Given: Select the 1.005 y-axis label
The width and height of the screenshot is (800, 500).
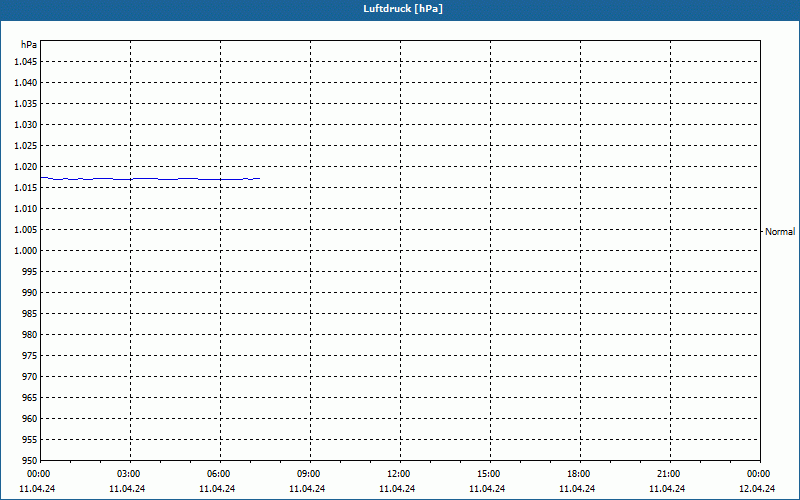Looking at the screenshot, I should tap(26, 230).
